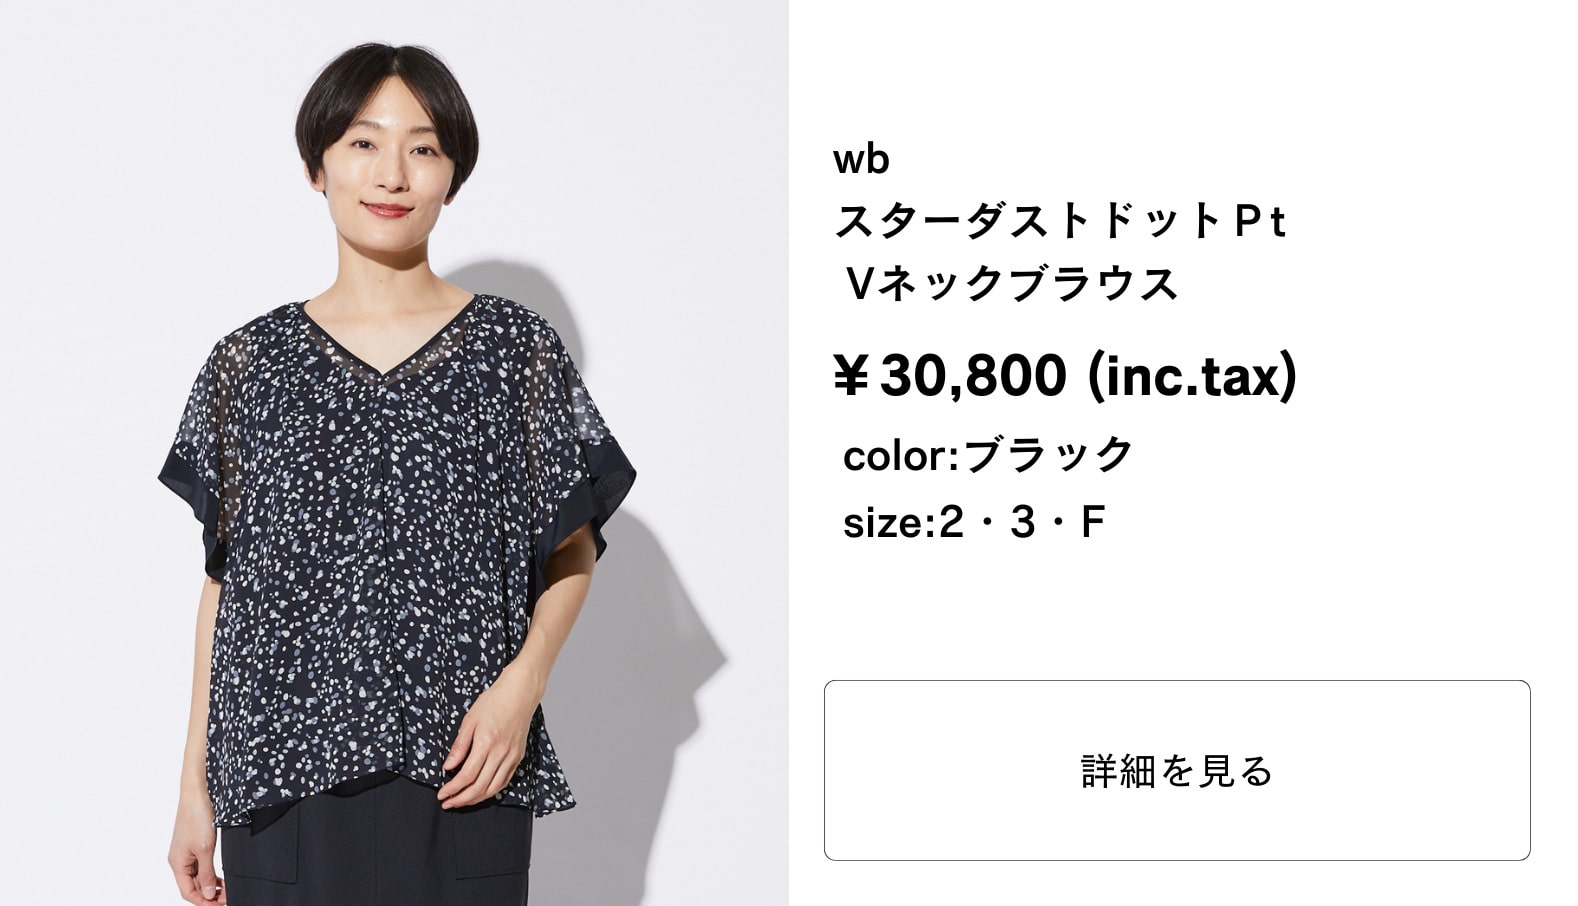Click the color:ブラック text
The height and width of the screenshot is (906, 1578).
(x=988, y=455)
